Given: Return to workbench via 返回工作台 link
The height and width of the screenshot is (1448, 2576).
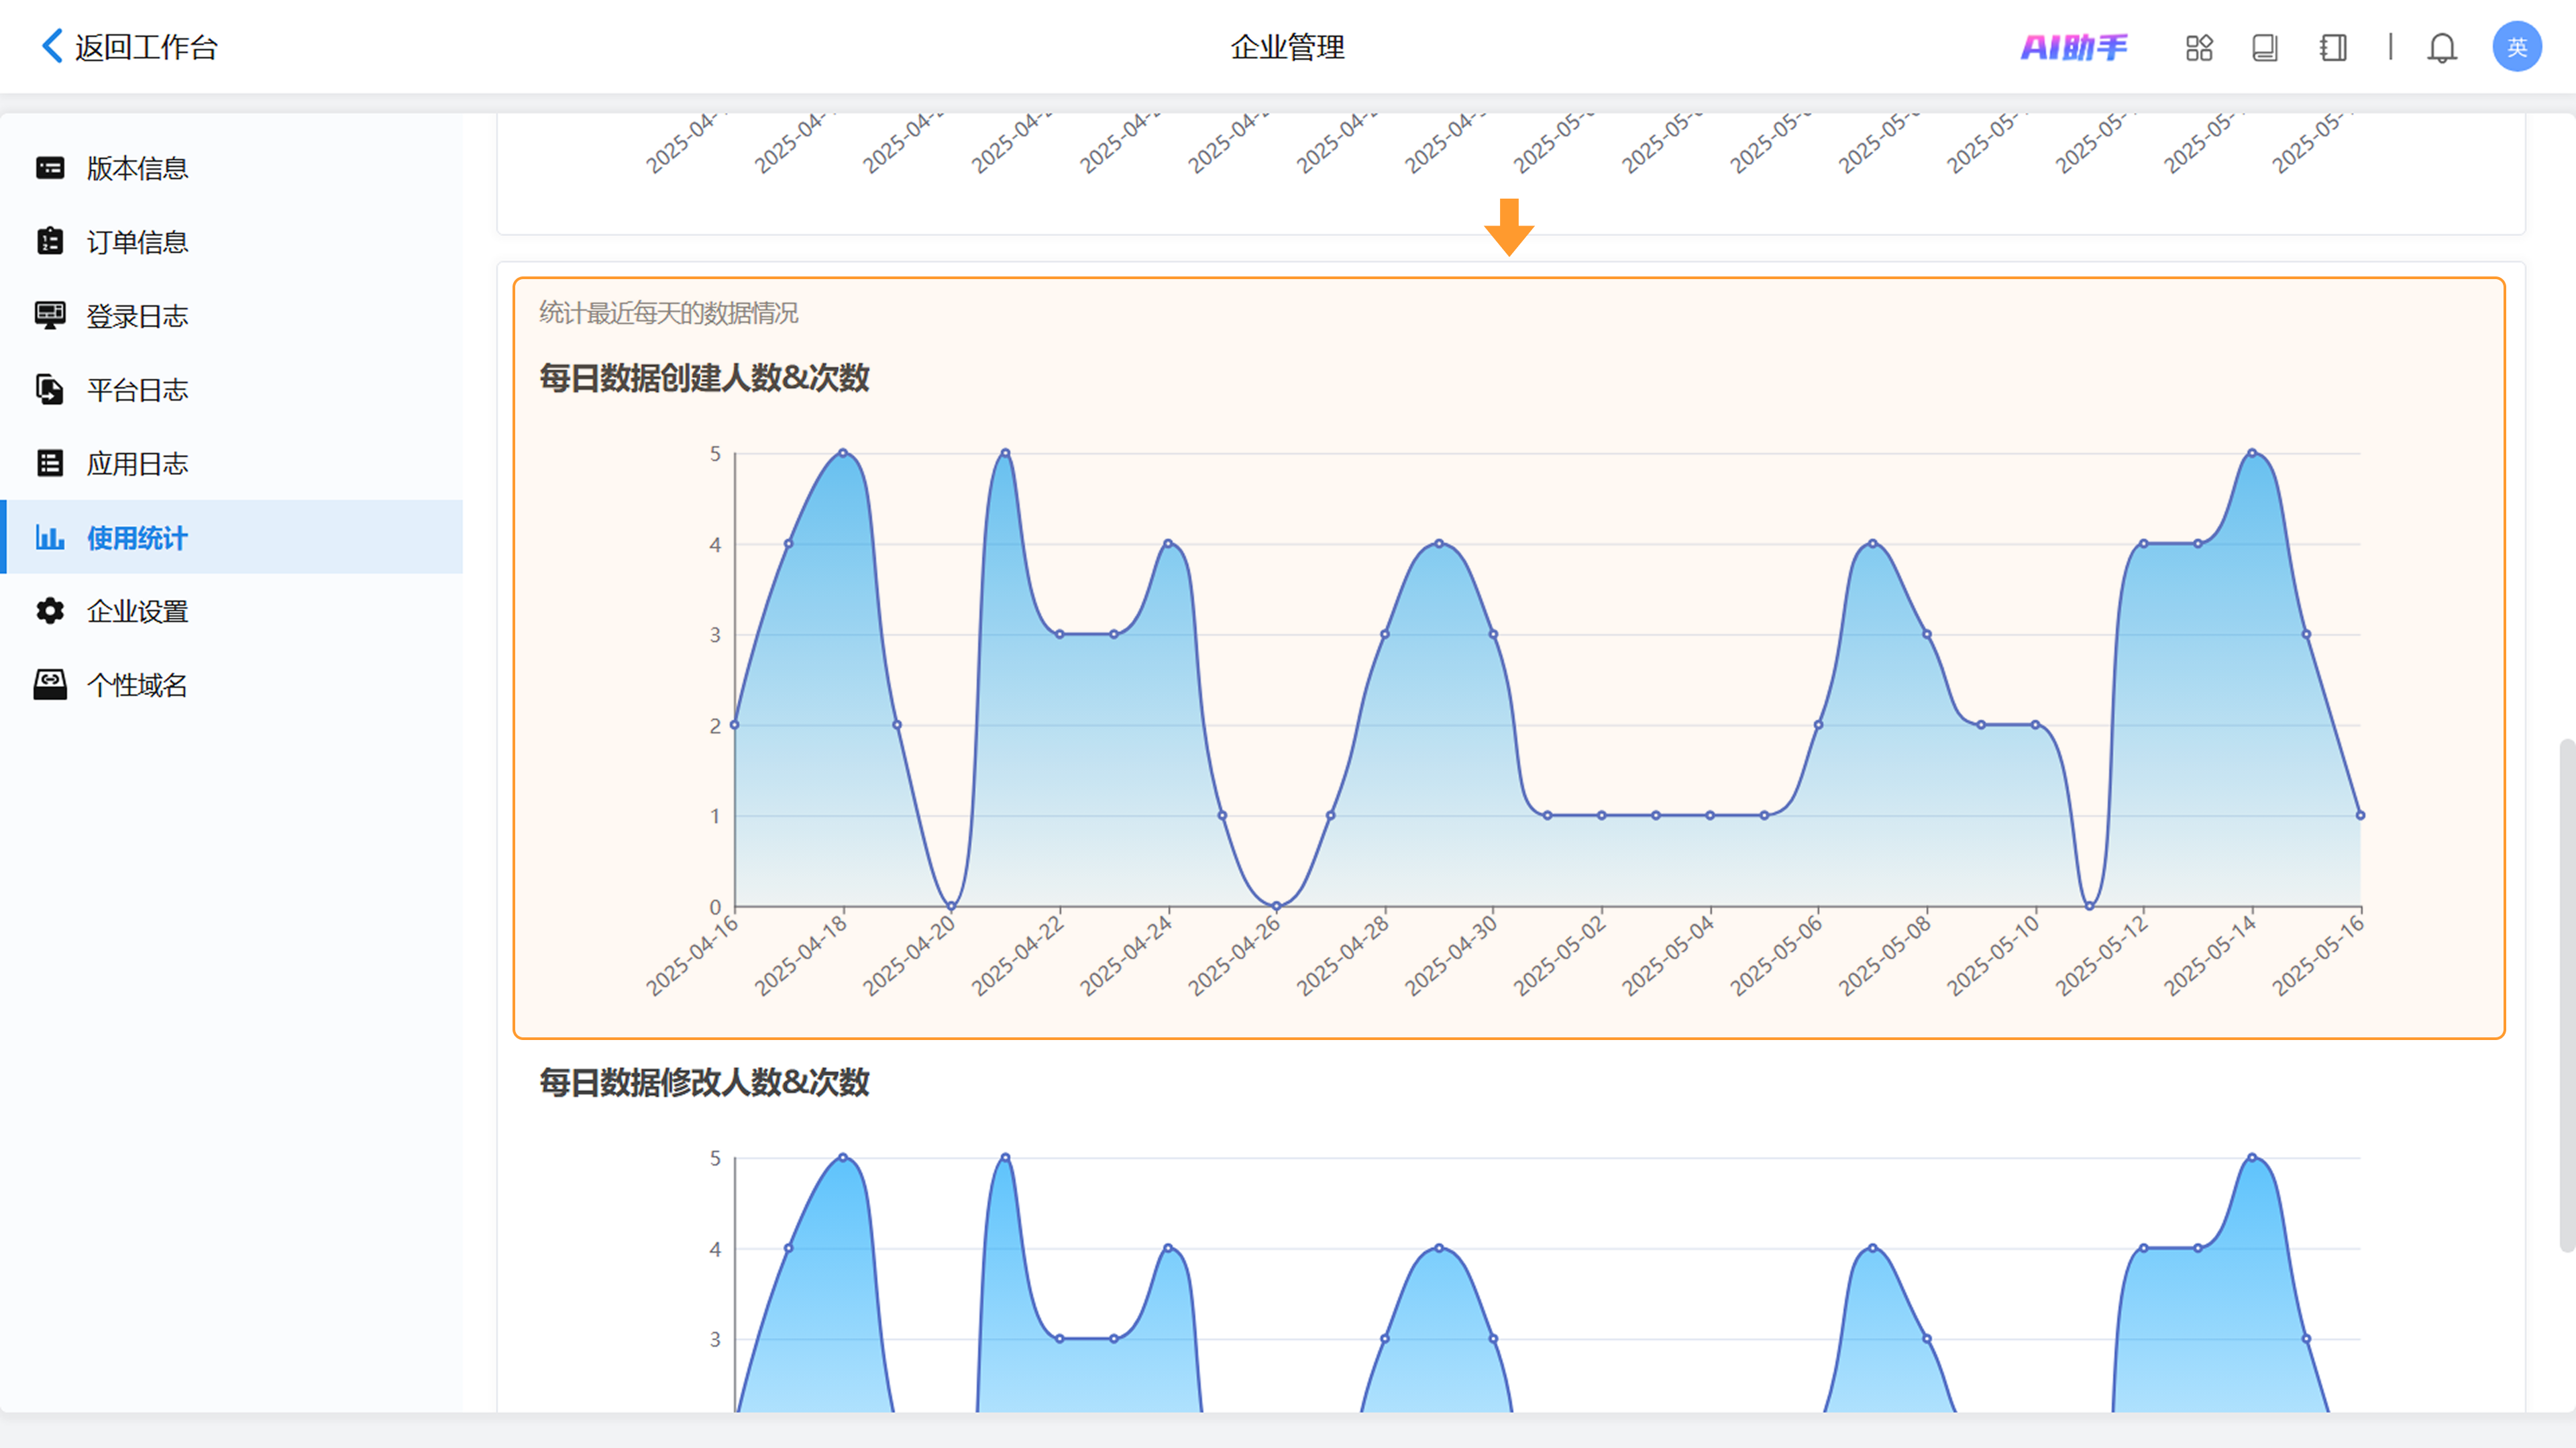Looking at the screenshot, I should pos(146,47).
